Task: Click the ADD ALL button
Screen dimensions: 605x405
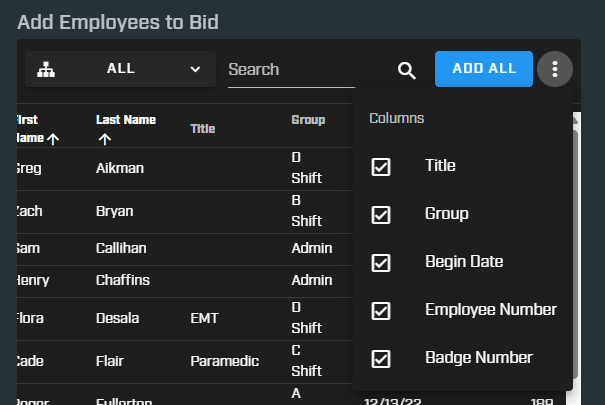Action: [x=484, y=69]
